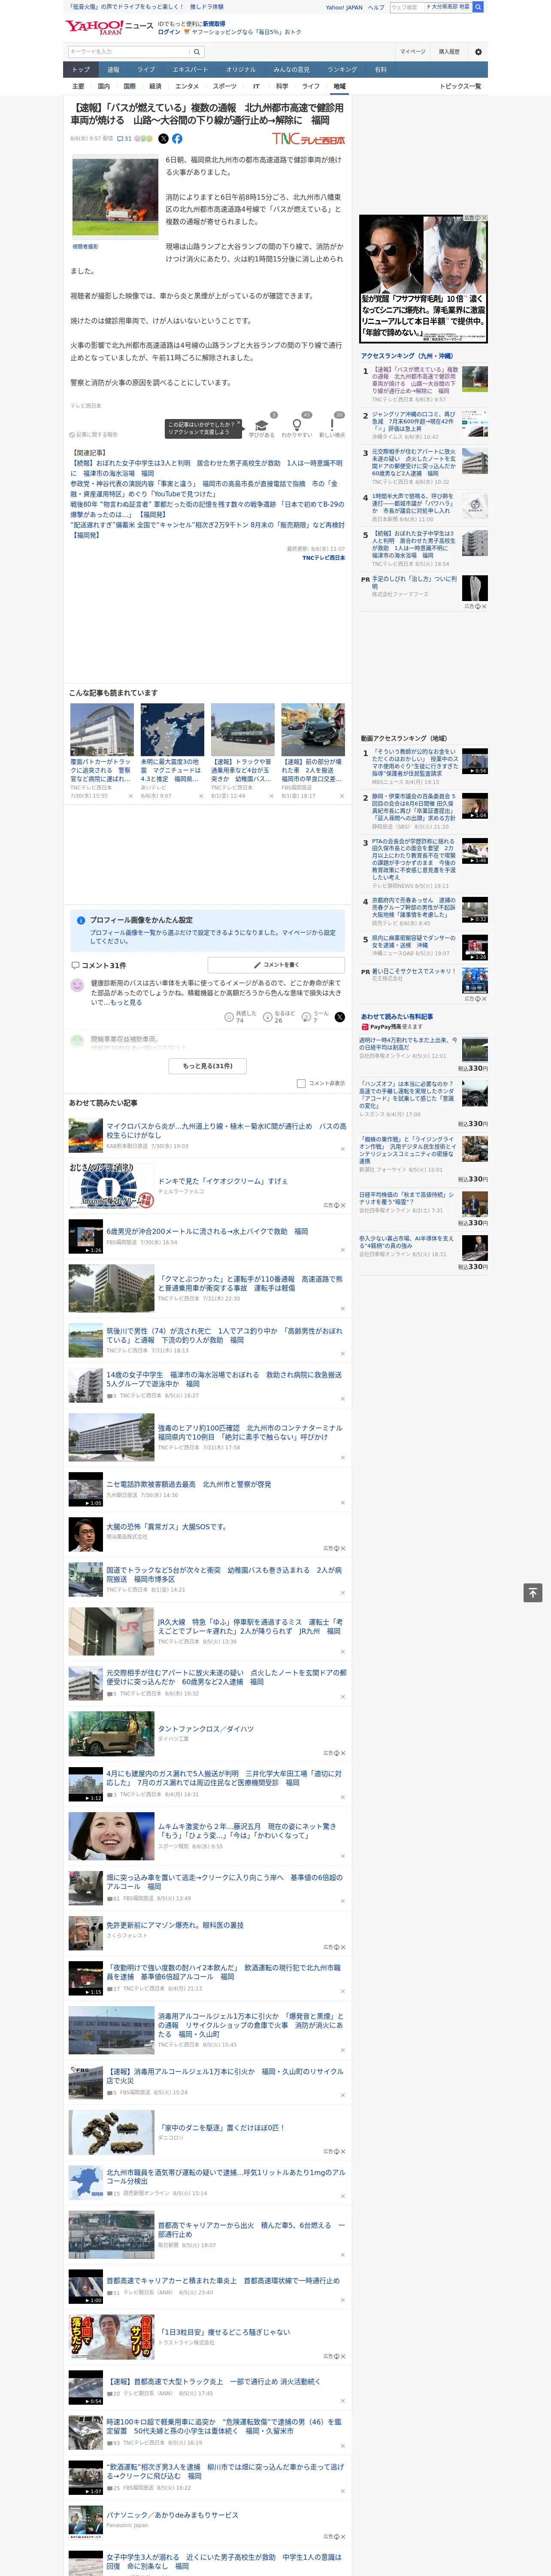
Task: Open burning bus article photo
Action: click(x=115, y=198)
